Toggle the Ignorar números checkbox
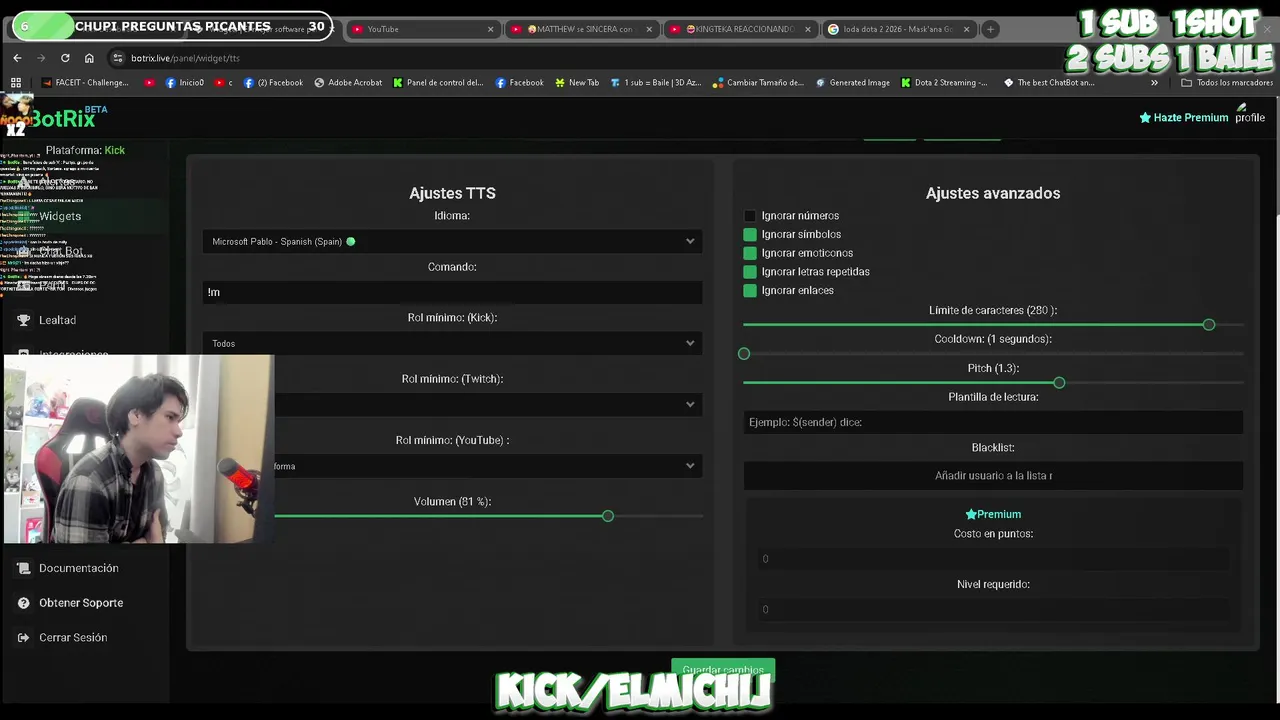 [x=750, y=216]
